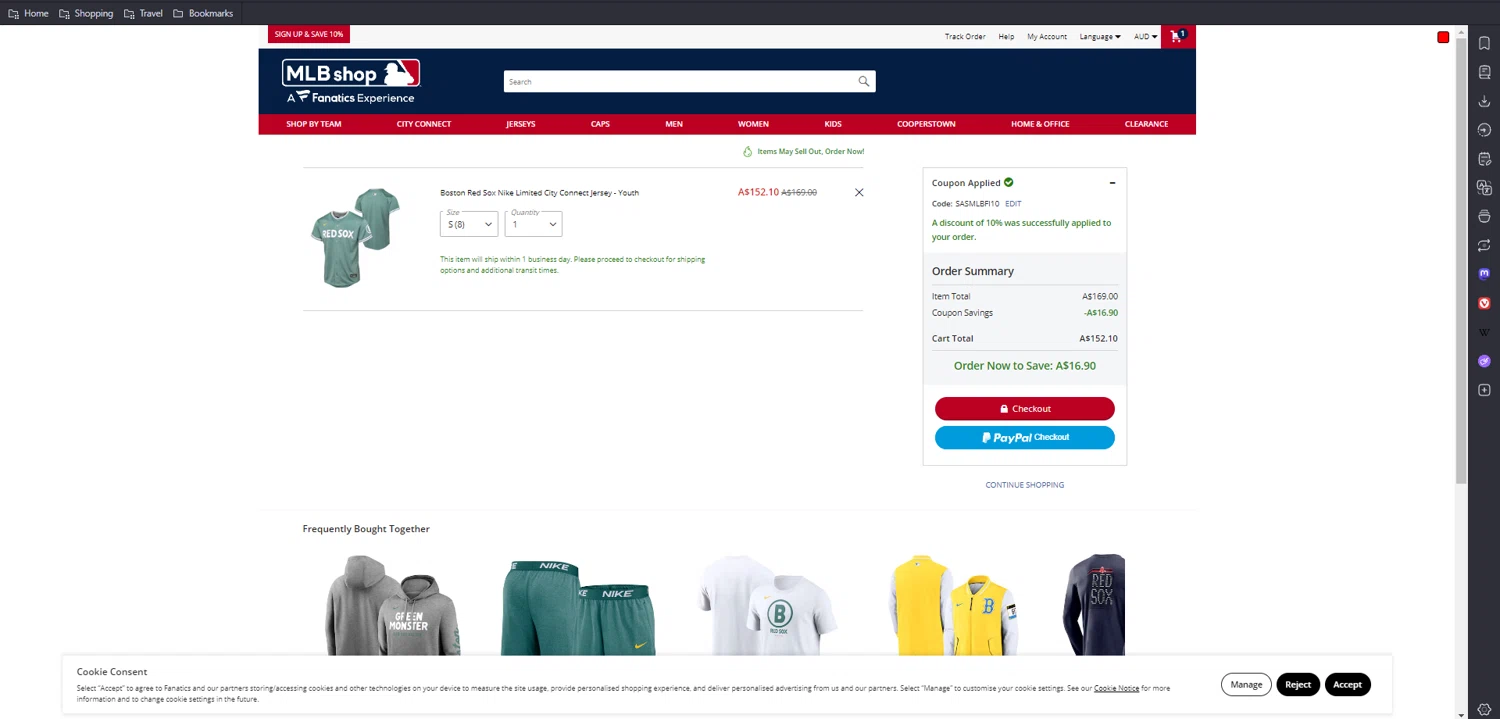View the yellow Boston jacket product
The height and width of the screenshot is (719, 1500).
tap(956, 605)
